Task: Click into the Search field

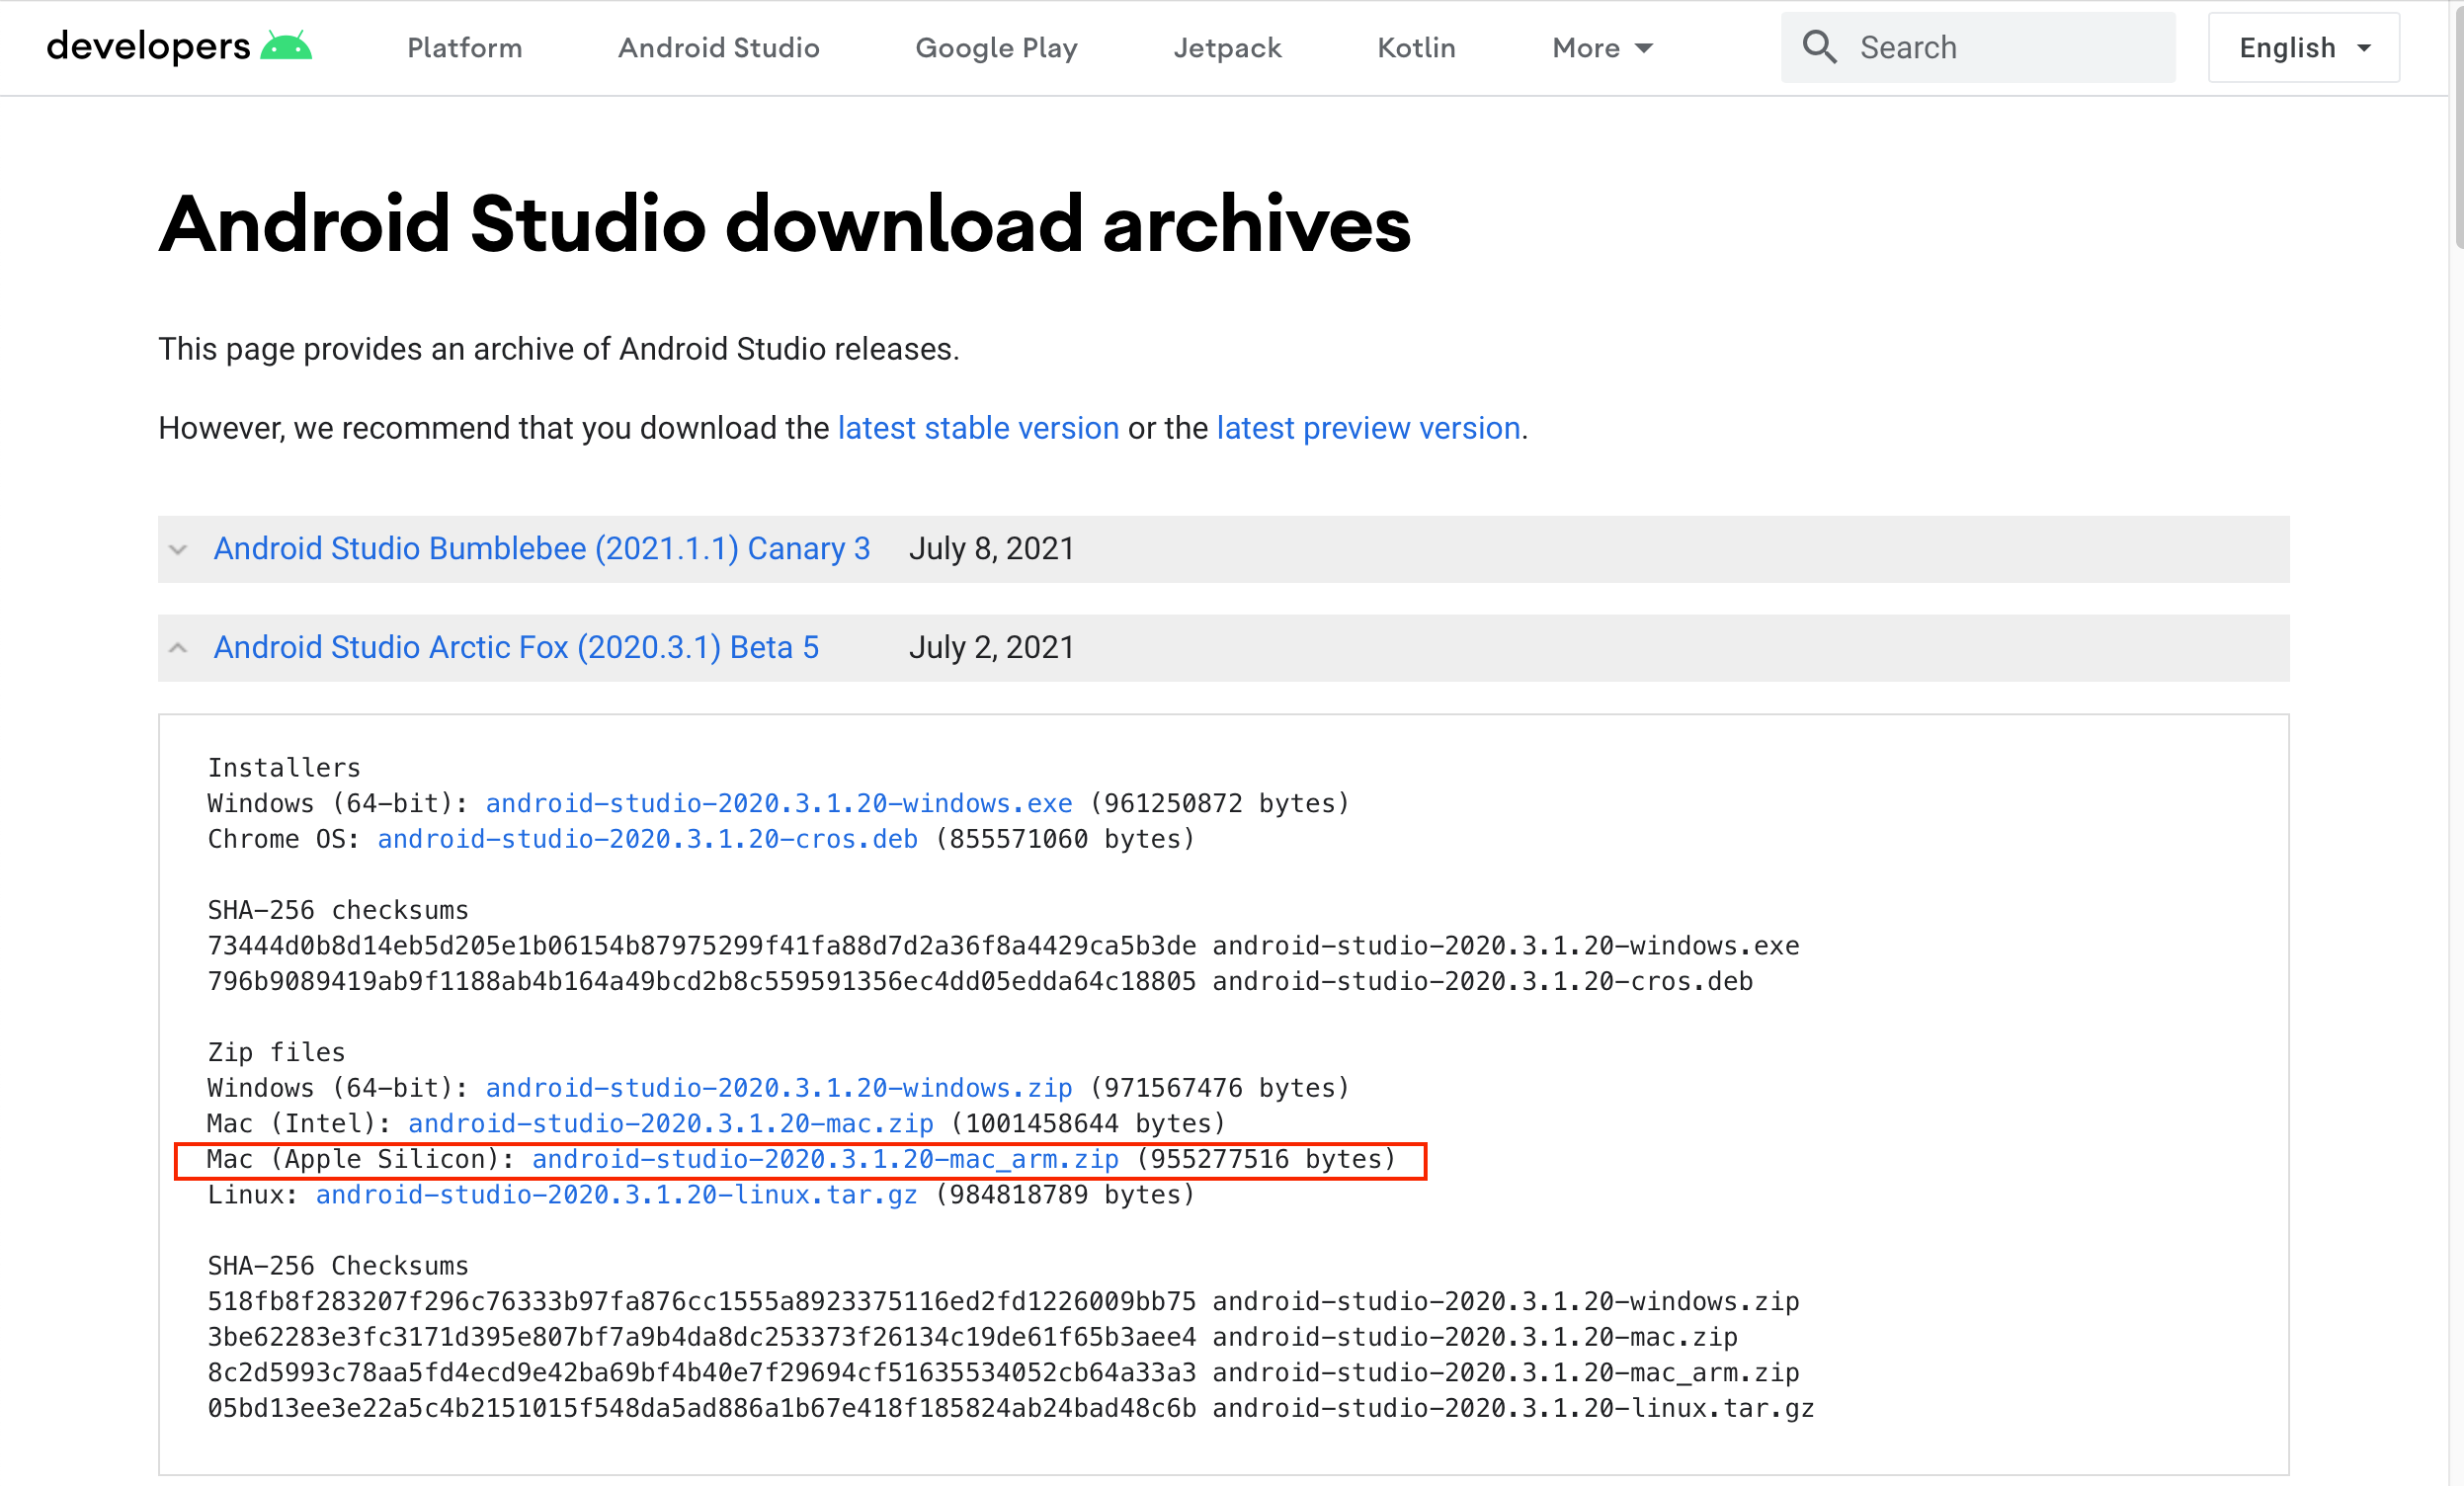Action: pos(1978,47)
